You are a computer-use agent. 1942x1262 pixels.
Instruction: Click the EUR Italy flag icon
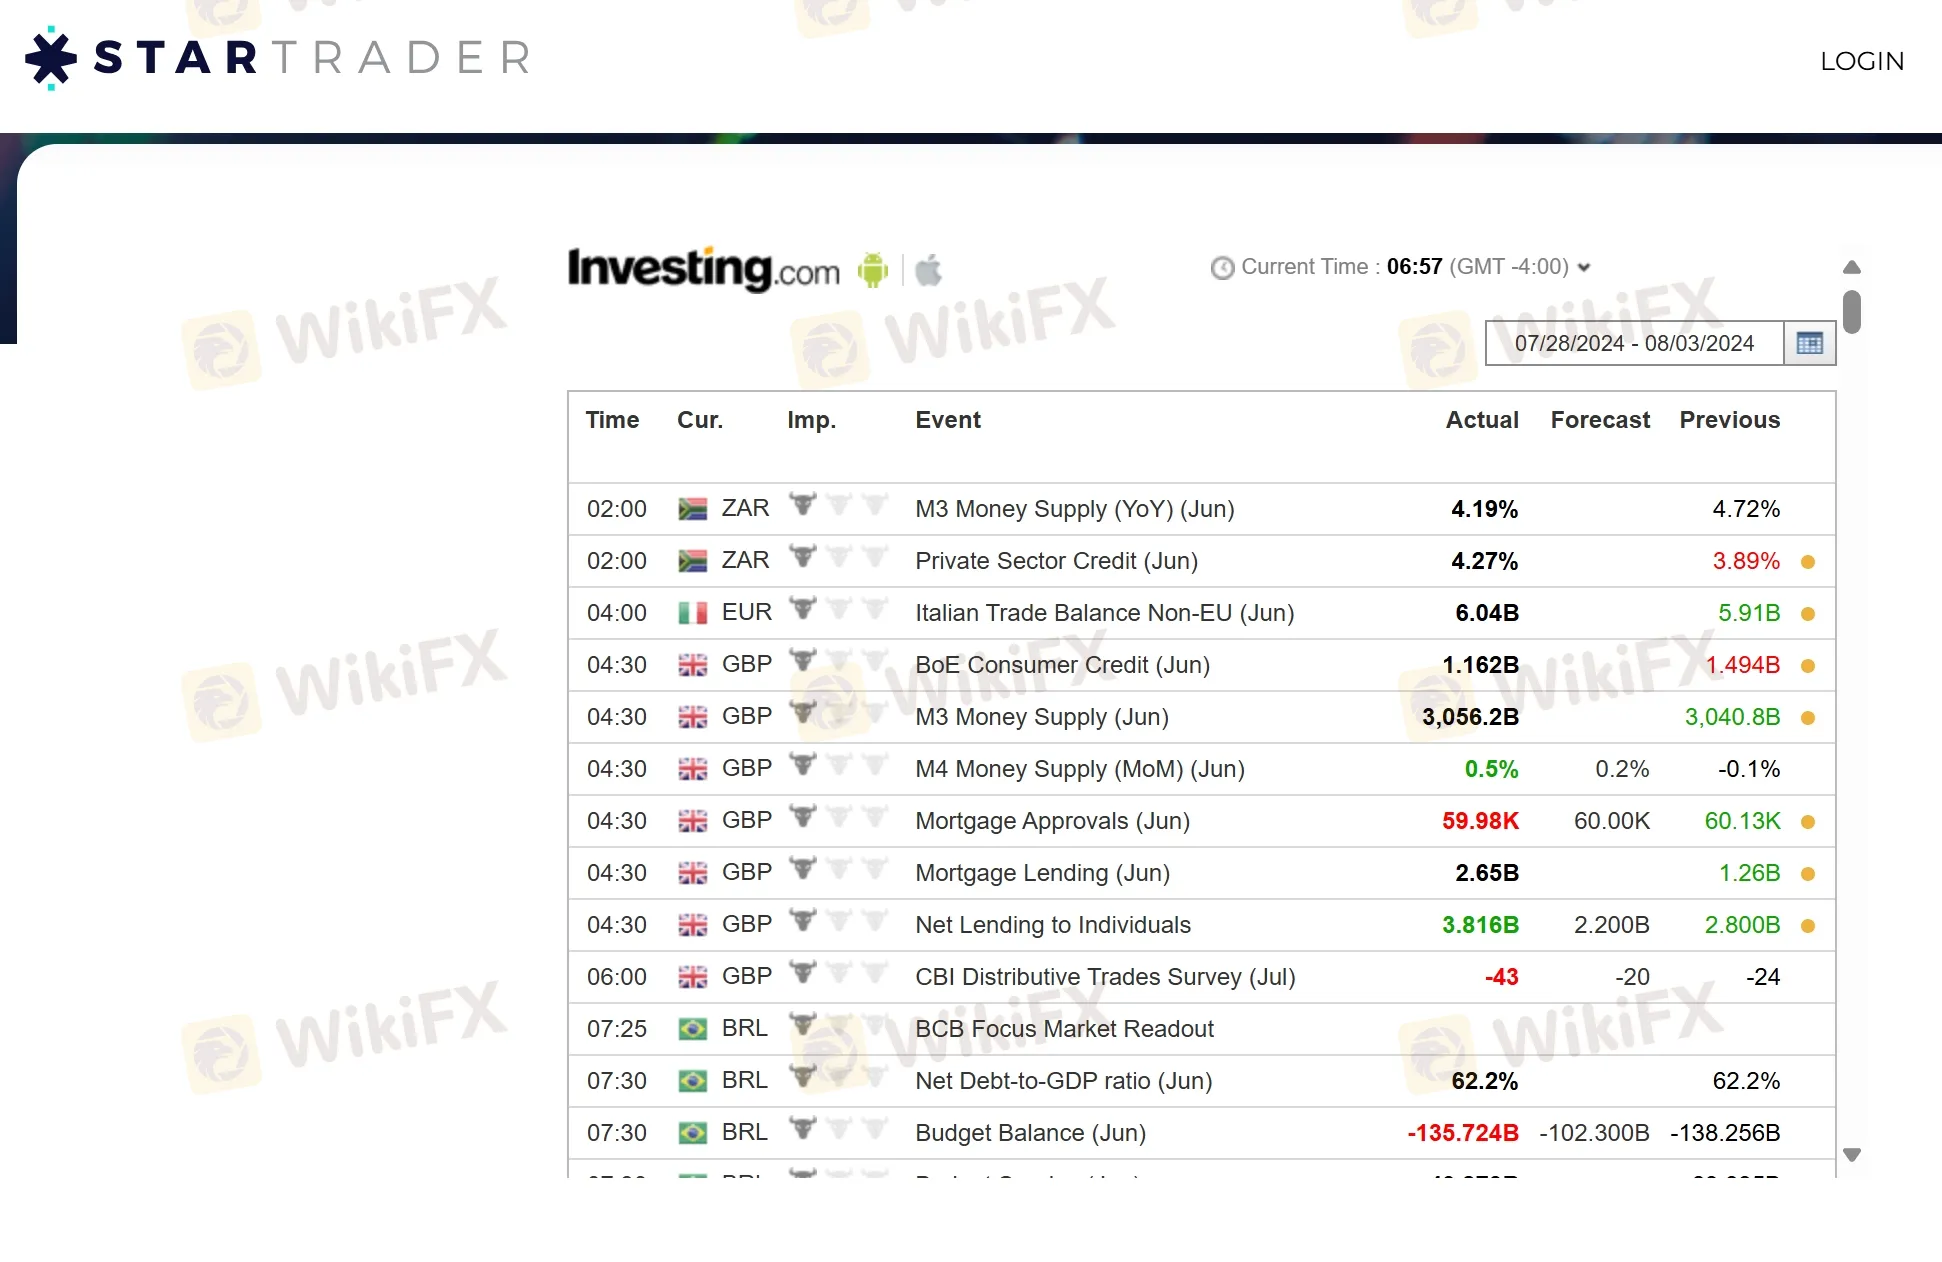[x=691, y=611]
